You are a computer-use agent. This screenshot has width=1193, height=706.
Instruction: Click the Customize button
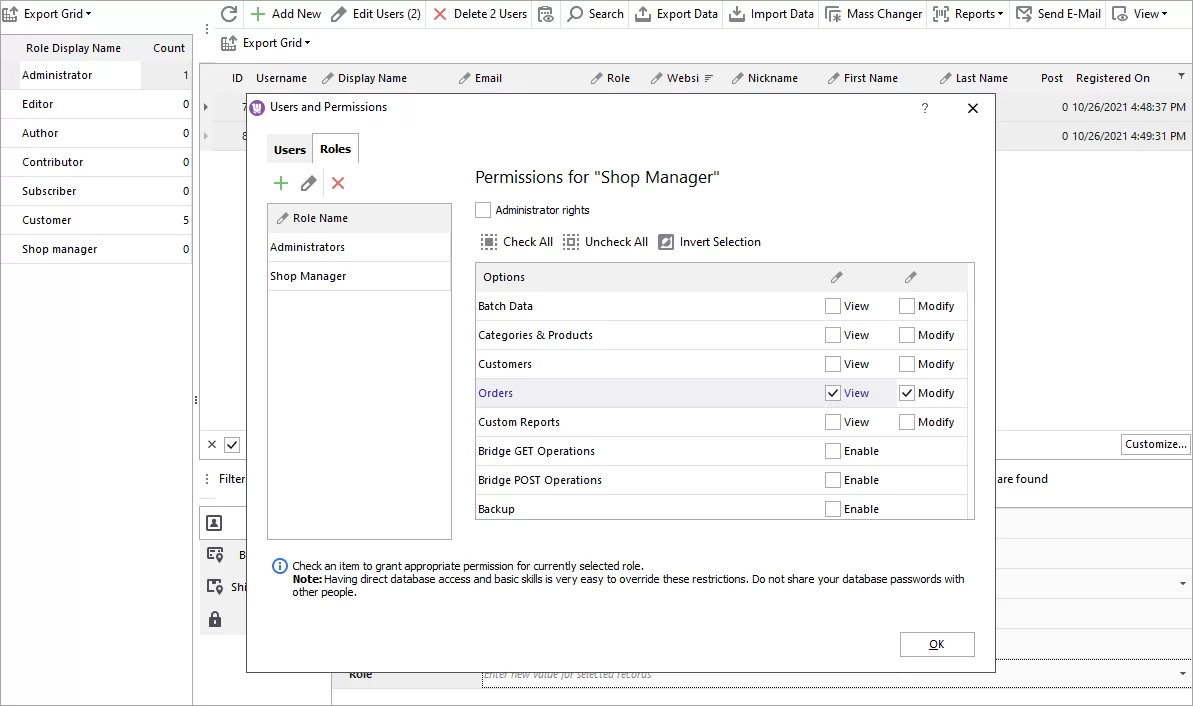click(x=1155, y=444)
